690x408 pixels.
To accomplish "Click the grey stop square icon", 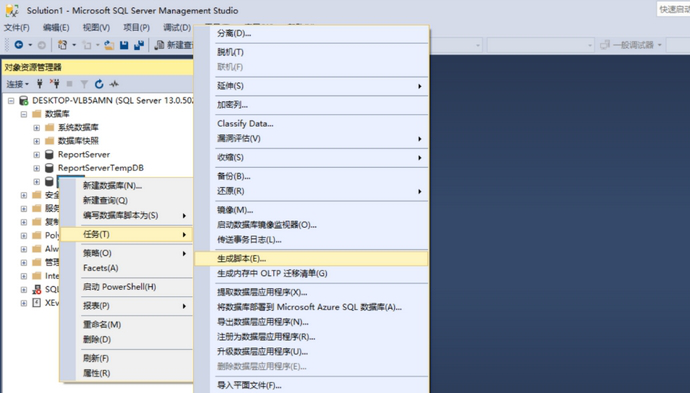I will [69, 84].
